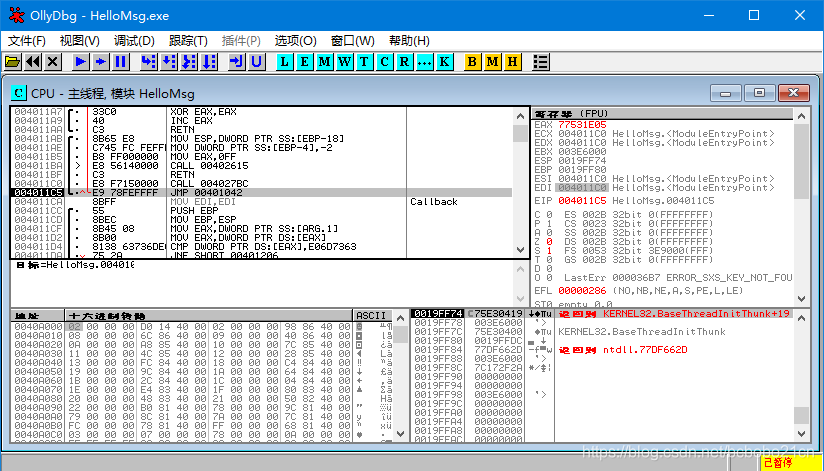
Task: Open the 帮助(H) menu
Action: pos(409,40)
